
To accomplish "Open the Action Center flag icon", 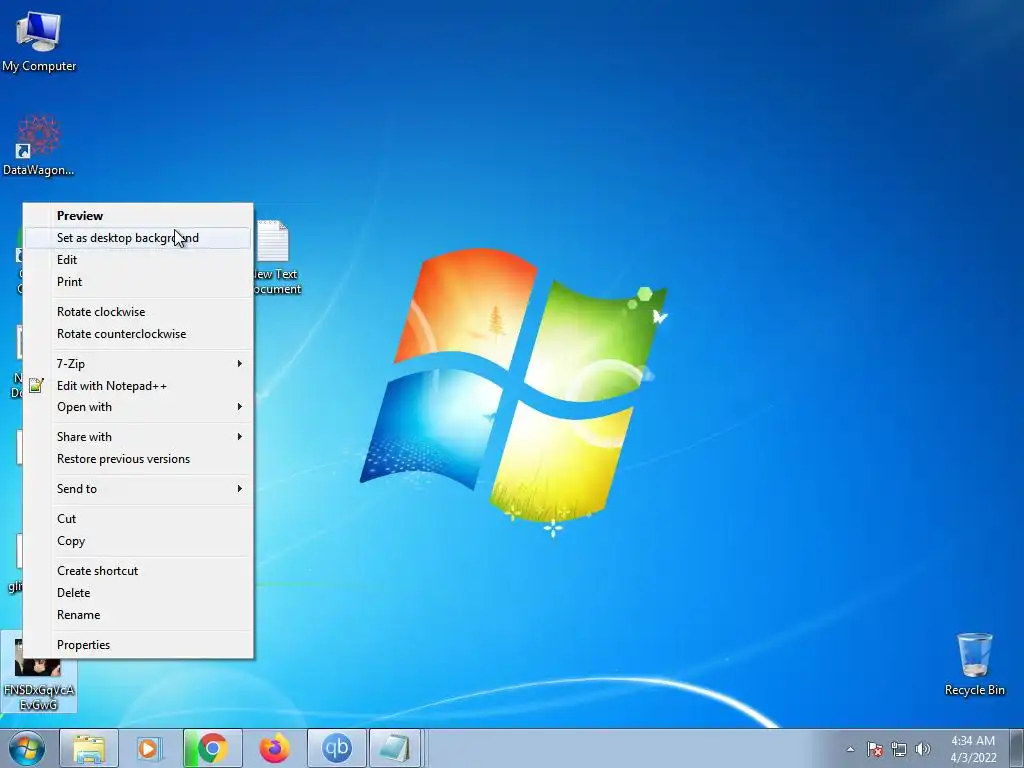I will [x=875, y=749].
